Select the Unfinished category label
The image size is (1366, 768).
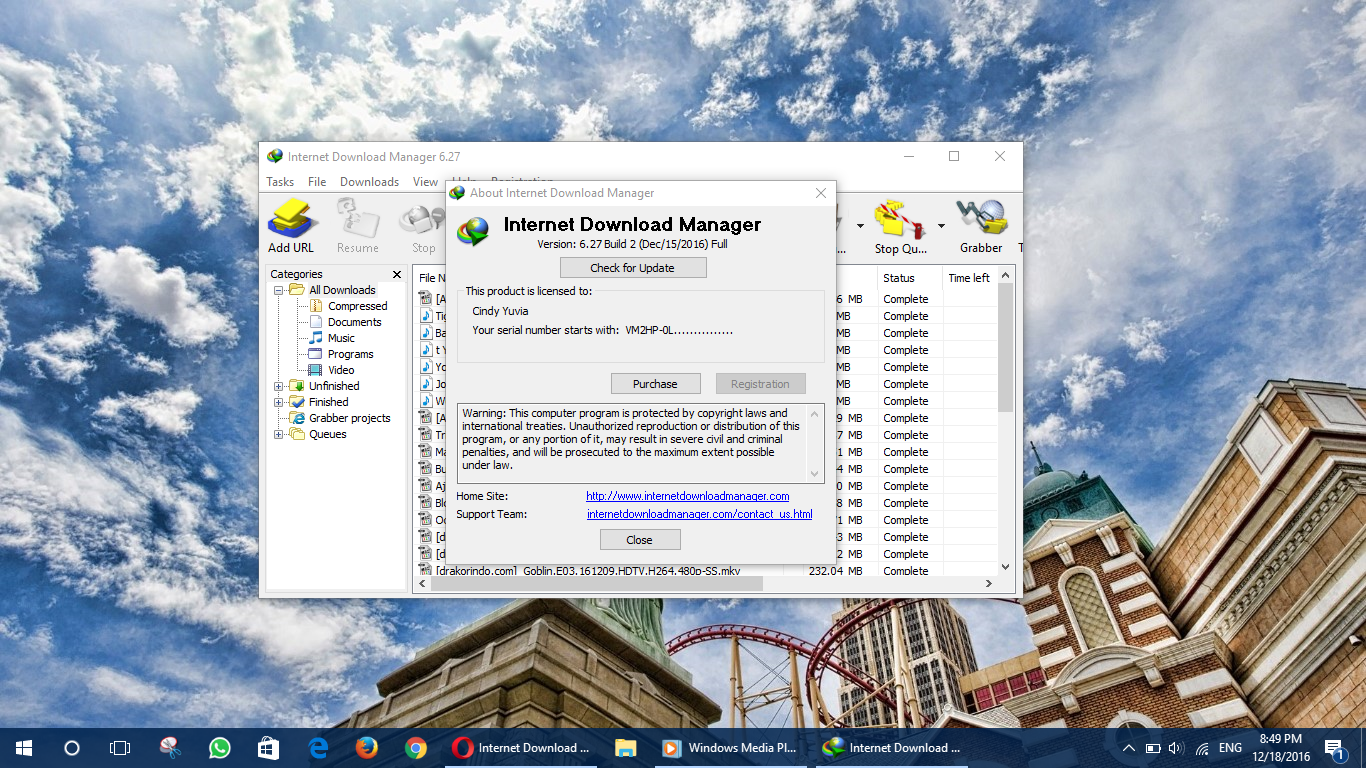coord(334,386)
